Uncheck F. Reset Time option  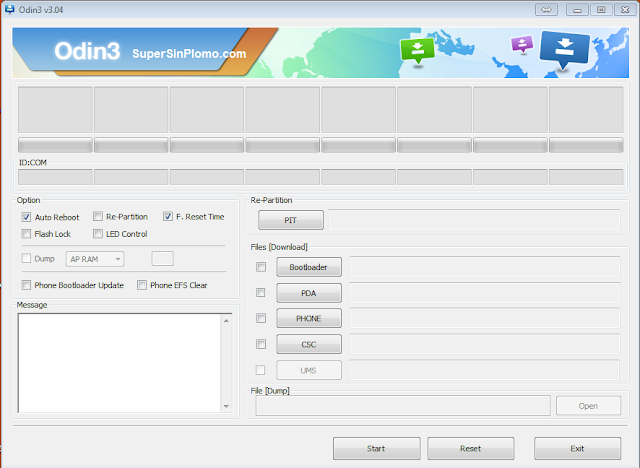168,216
